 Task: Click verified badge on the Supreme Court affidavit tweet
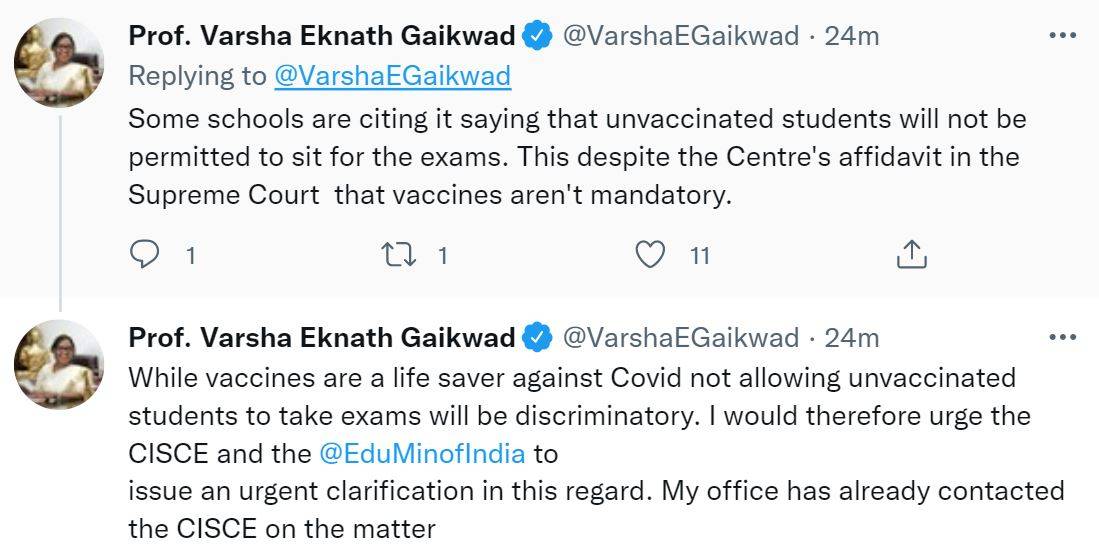539,37
